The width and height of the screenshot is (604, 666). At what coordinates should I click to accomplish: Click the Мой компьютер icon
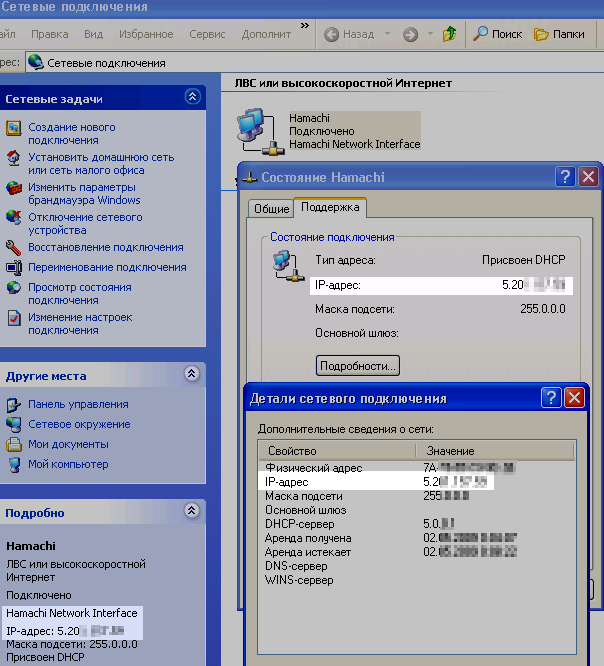pos(14,464)
